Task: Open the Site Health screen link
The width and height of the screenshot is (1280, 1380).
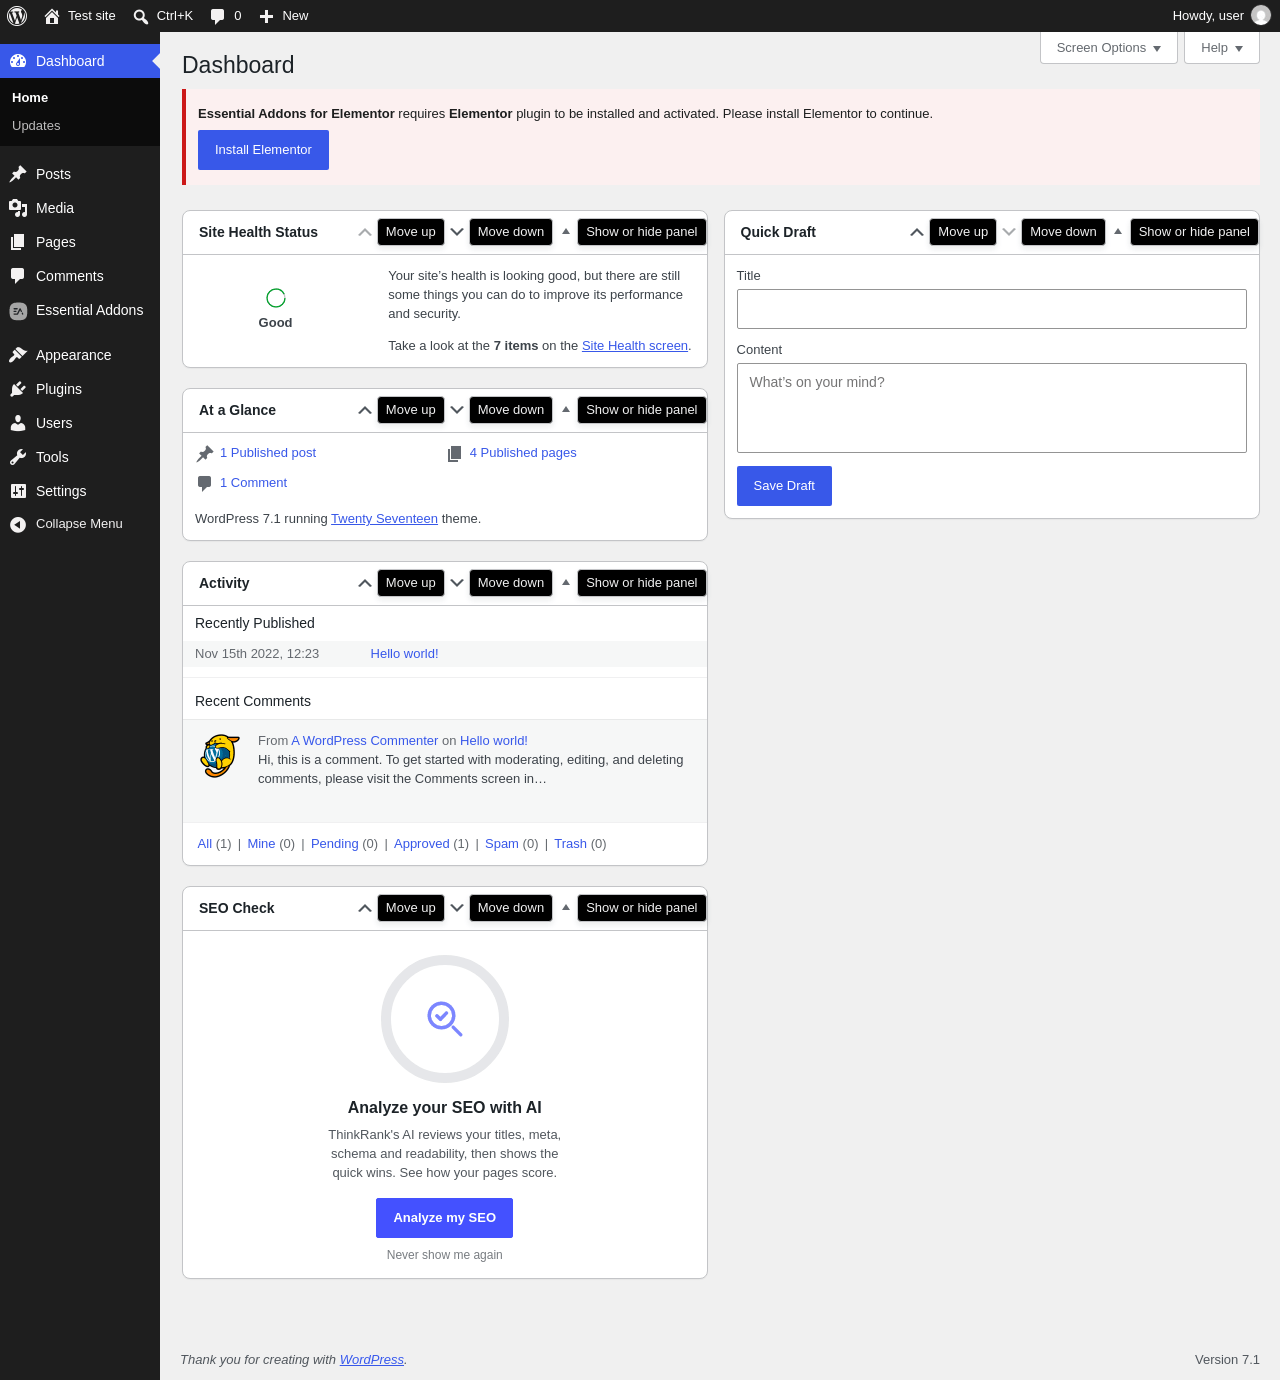Action: (635, 346)
